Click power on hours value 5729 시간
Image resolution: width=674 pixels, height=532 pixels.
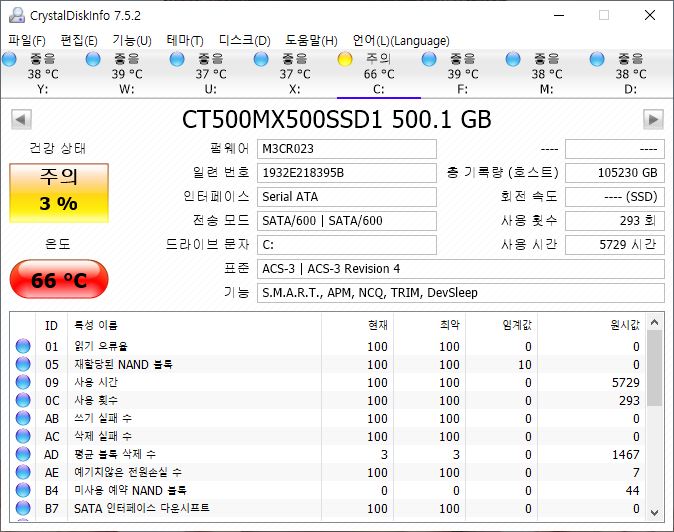tap(615, 245)
